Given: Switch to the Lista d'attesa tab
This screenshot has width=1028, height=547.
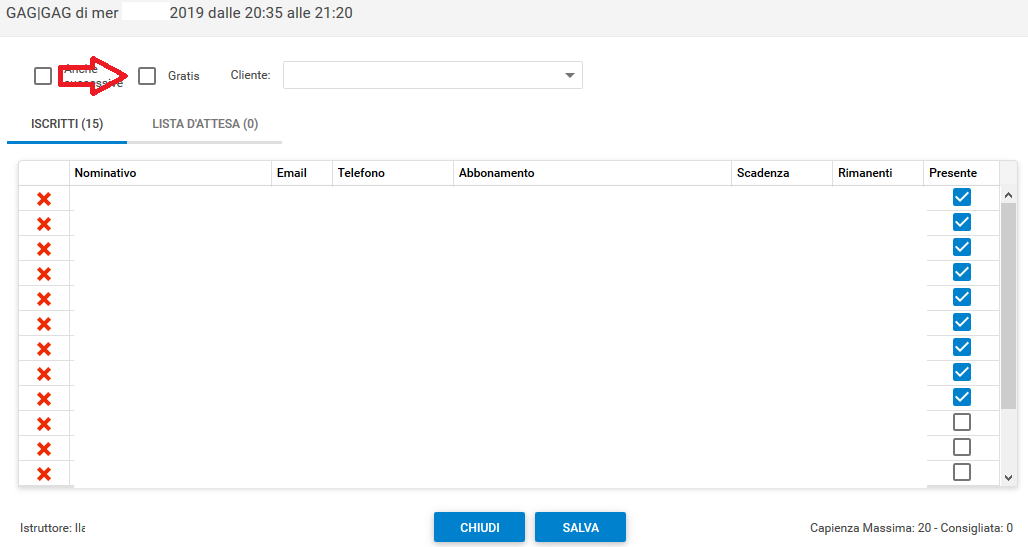Looking at the screenshot, I should 205,124.
